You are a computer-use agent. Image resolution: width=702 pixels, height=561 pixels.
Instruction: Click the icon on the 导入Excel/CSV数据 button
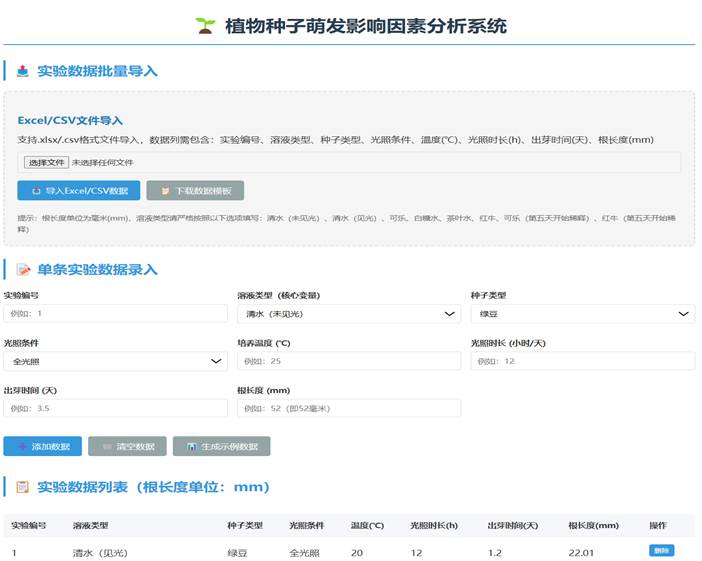36,190
